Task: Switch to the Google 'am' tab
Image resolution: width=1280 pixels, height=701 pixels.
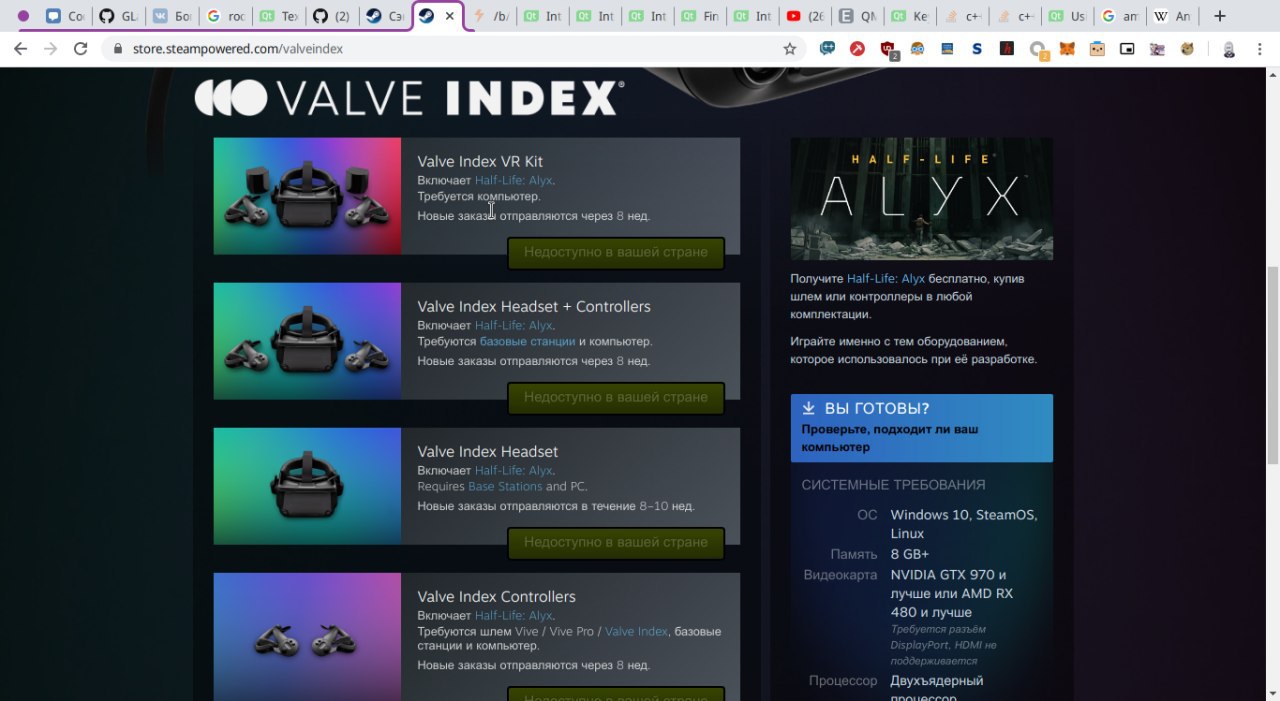Action: pos(1119,16)
